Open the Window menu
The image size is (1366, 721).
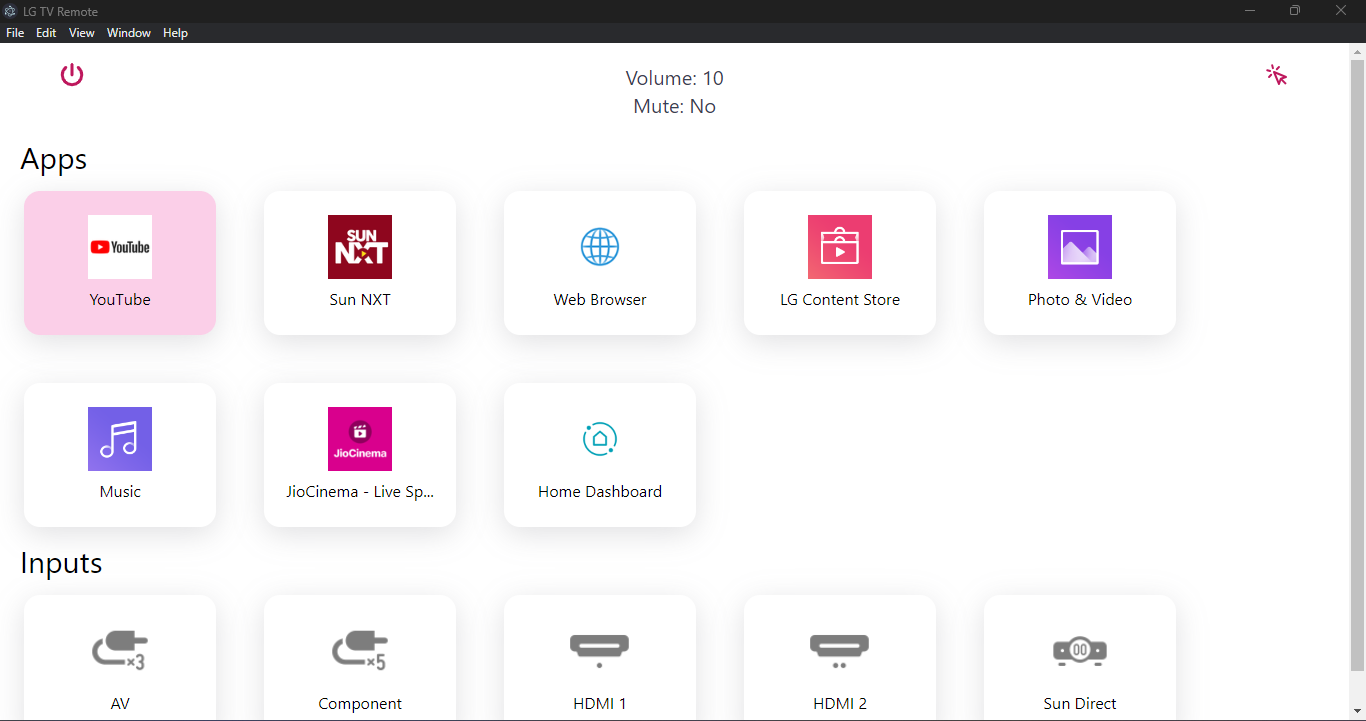(129, 33)
